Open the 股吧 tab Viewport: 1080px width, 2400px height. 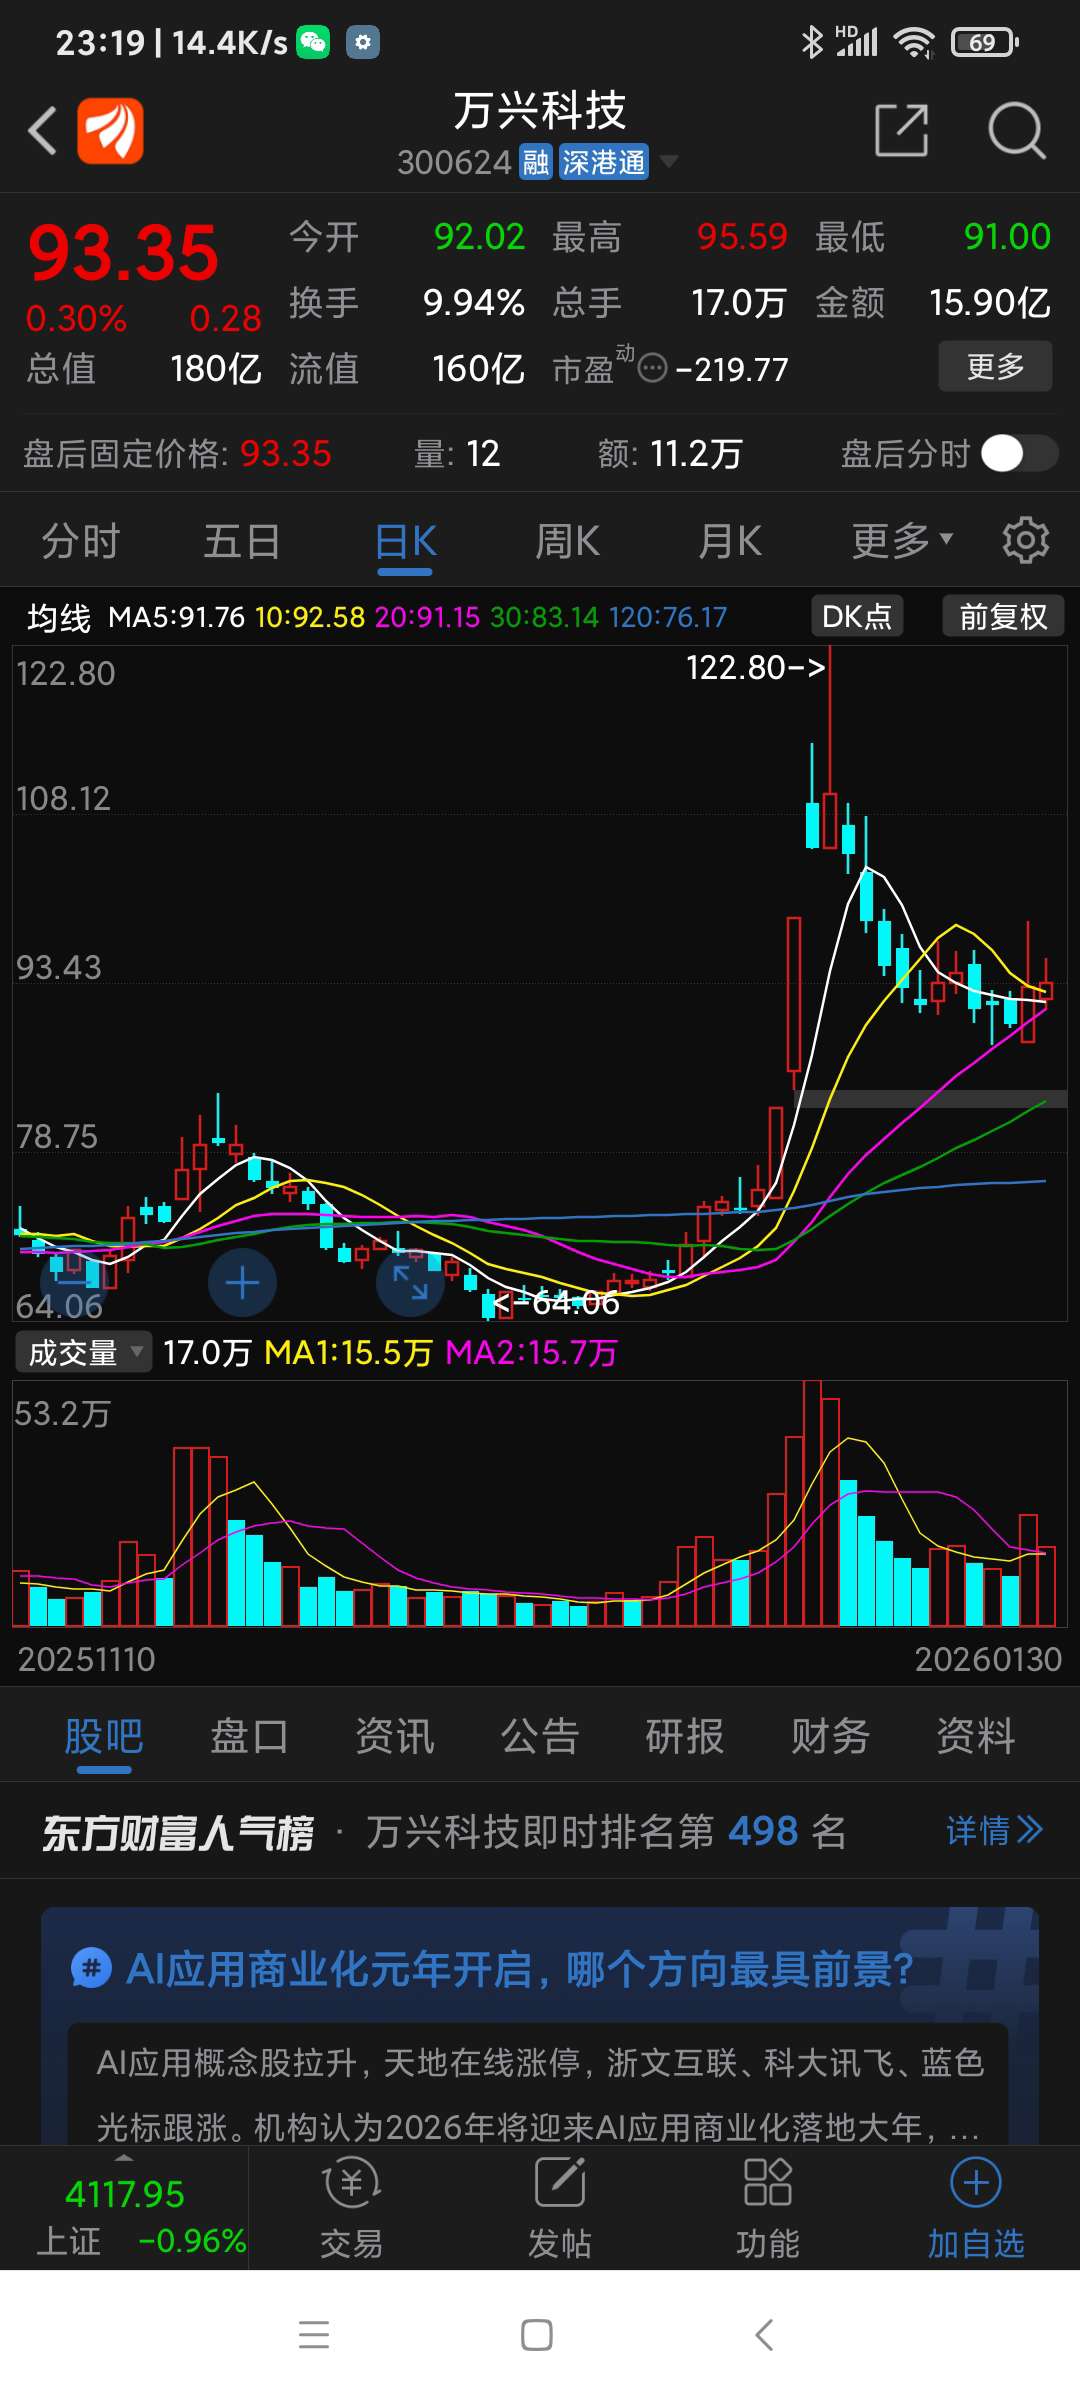[x=104, y=1736]
